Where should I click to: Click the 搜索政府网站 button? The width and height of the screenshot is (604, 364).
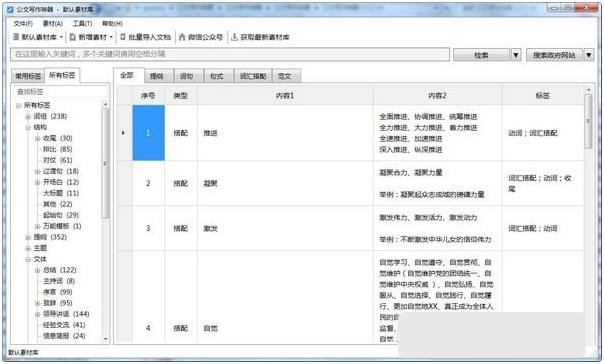554,55
